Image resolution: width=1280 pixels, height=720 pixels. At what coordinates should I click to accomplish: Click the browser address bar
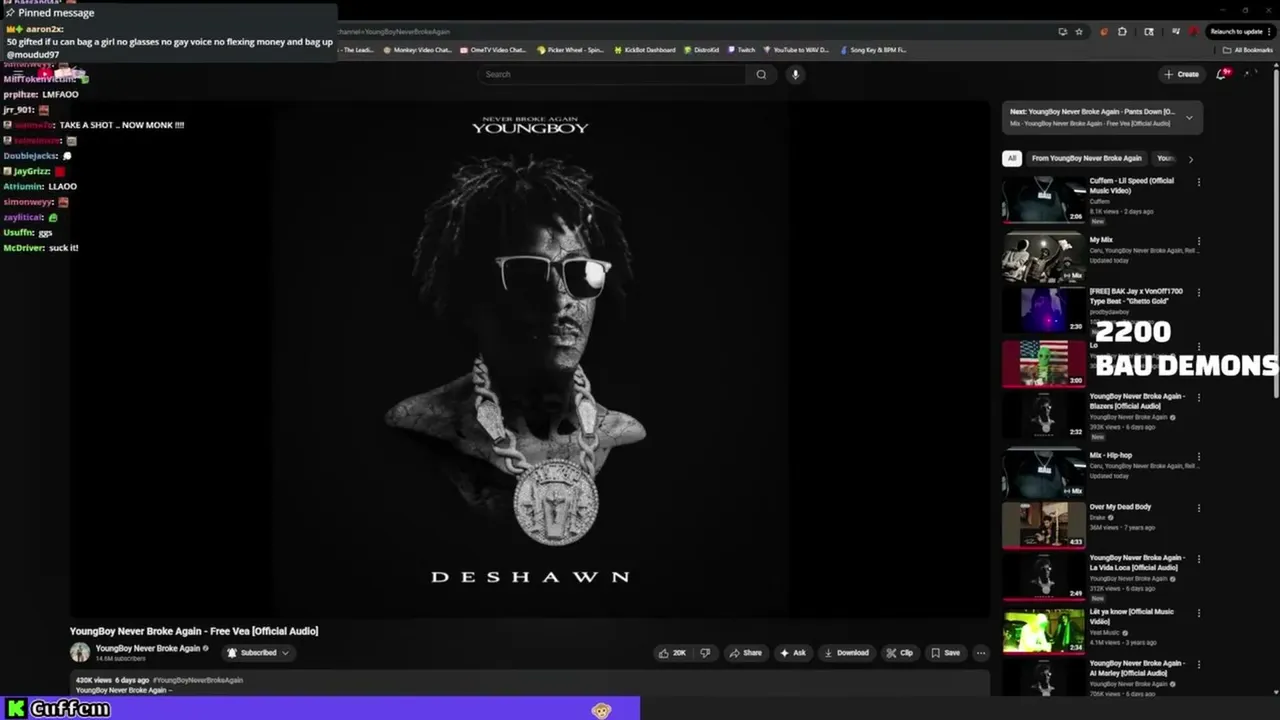[695, 31]
